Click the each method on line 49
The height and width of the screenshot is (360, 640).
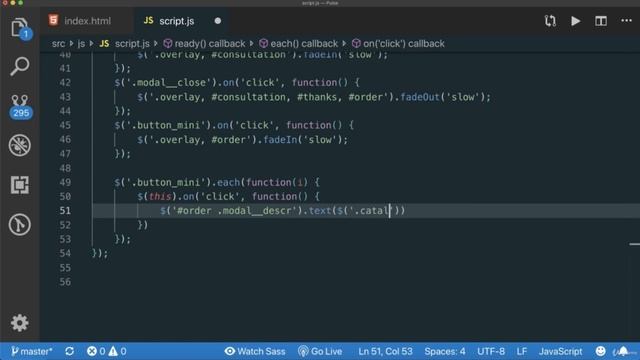pyautogui.click(x=228, y=182)
